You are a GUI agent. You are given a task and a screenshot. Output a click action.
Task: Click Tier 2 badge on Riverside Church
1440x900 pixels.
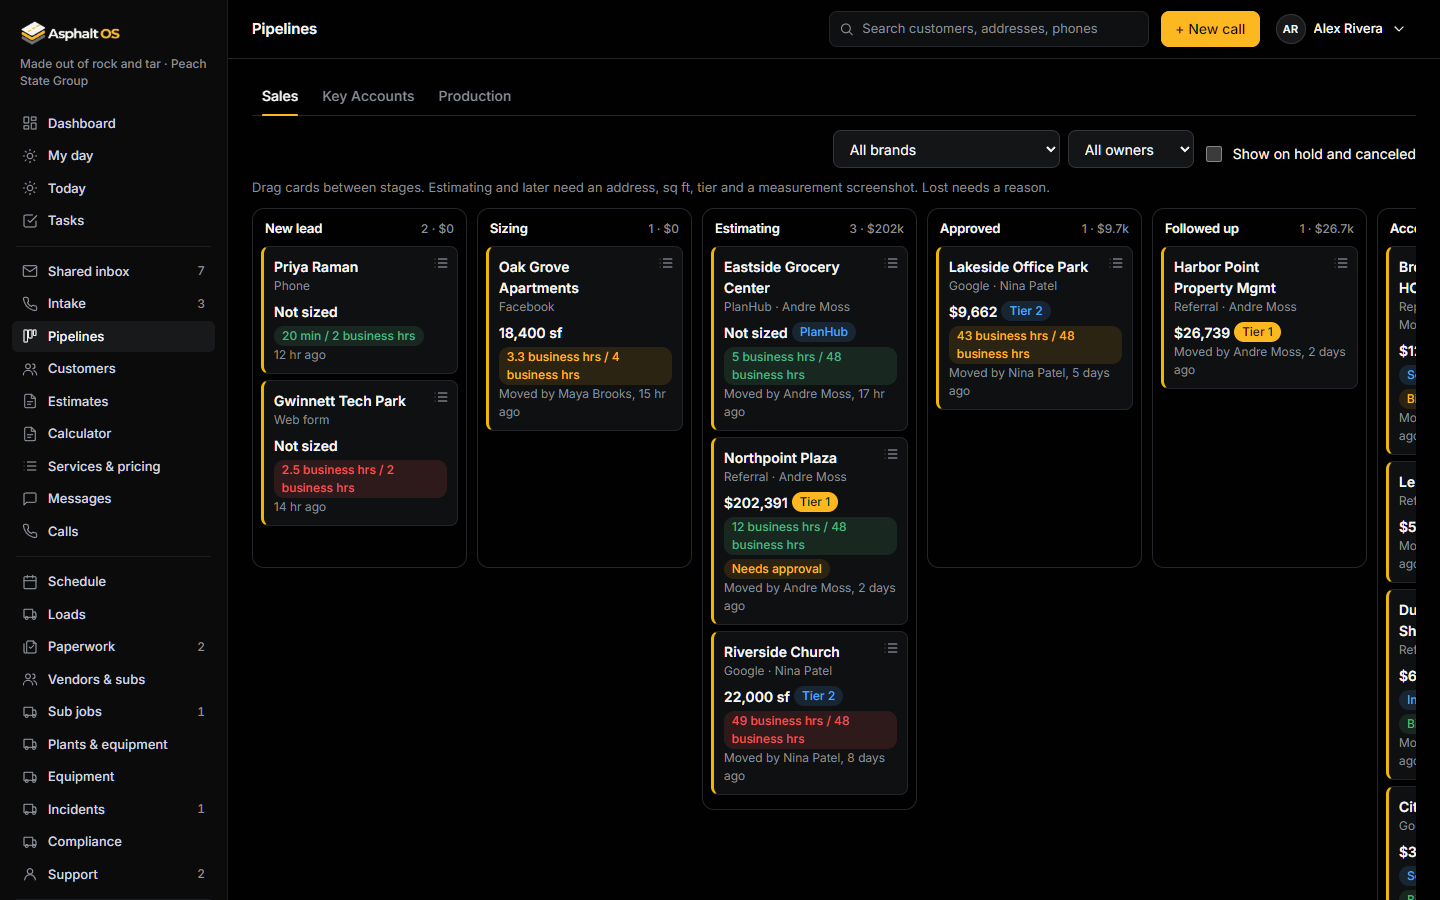tap(819, 696)
